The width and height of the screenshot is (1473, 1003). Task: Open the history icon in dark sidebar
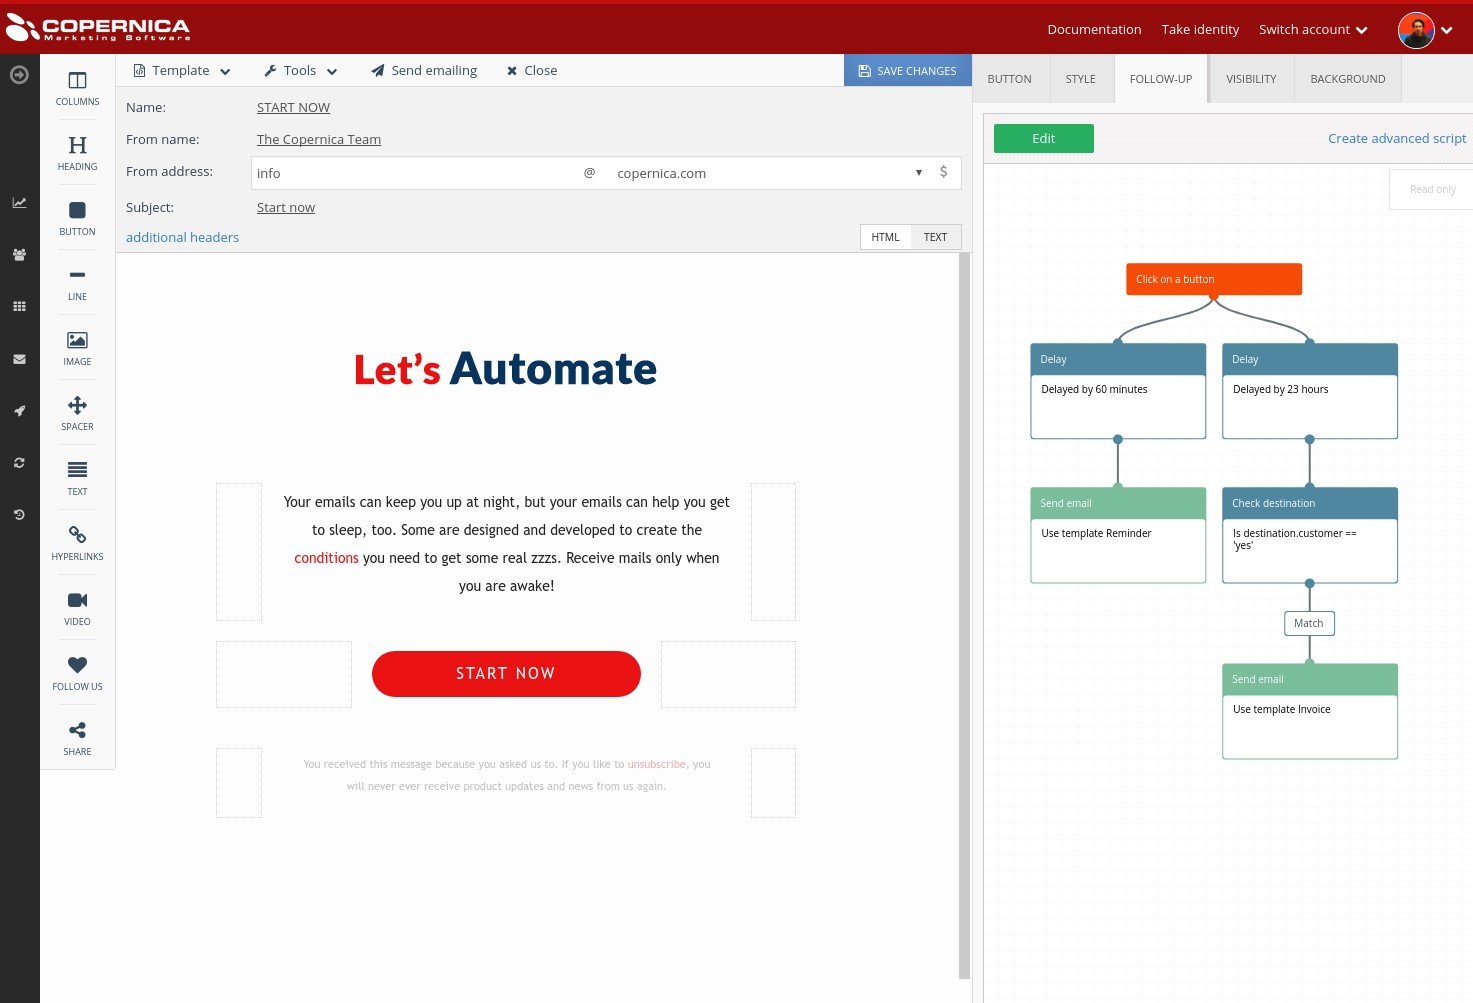tap(19, 514)
